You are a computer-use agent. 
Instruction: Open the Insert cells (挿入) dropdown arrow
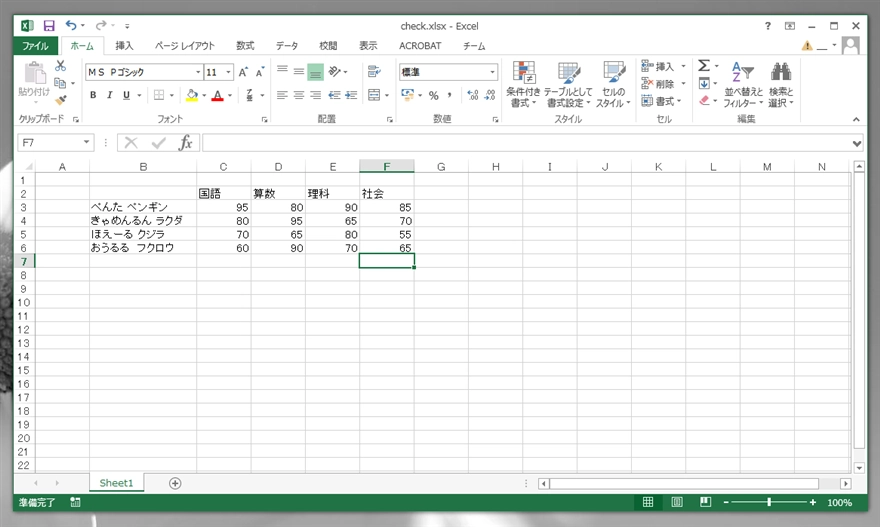(x=684, y=66)
